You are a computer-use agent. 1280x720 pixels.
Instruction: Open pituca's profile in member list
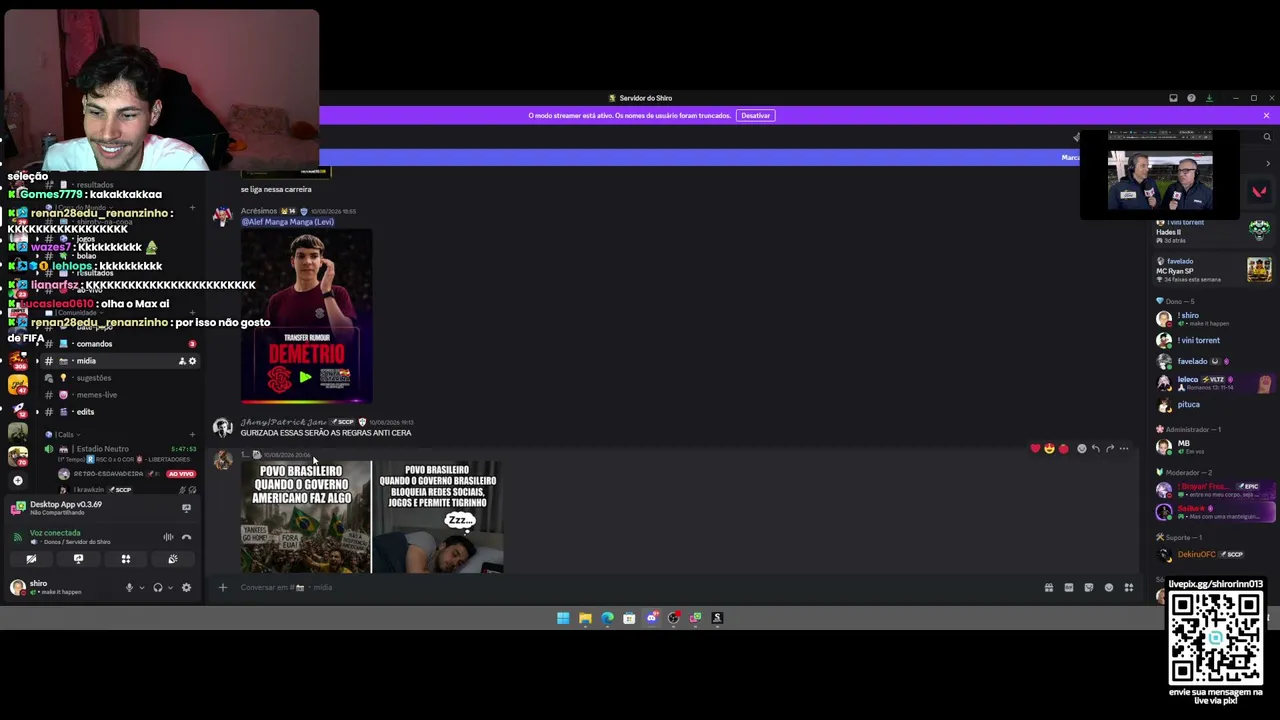click(1212, 405)
